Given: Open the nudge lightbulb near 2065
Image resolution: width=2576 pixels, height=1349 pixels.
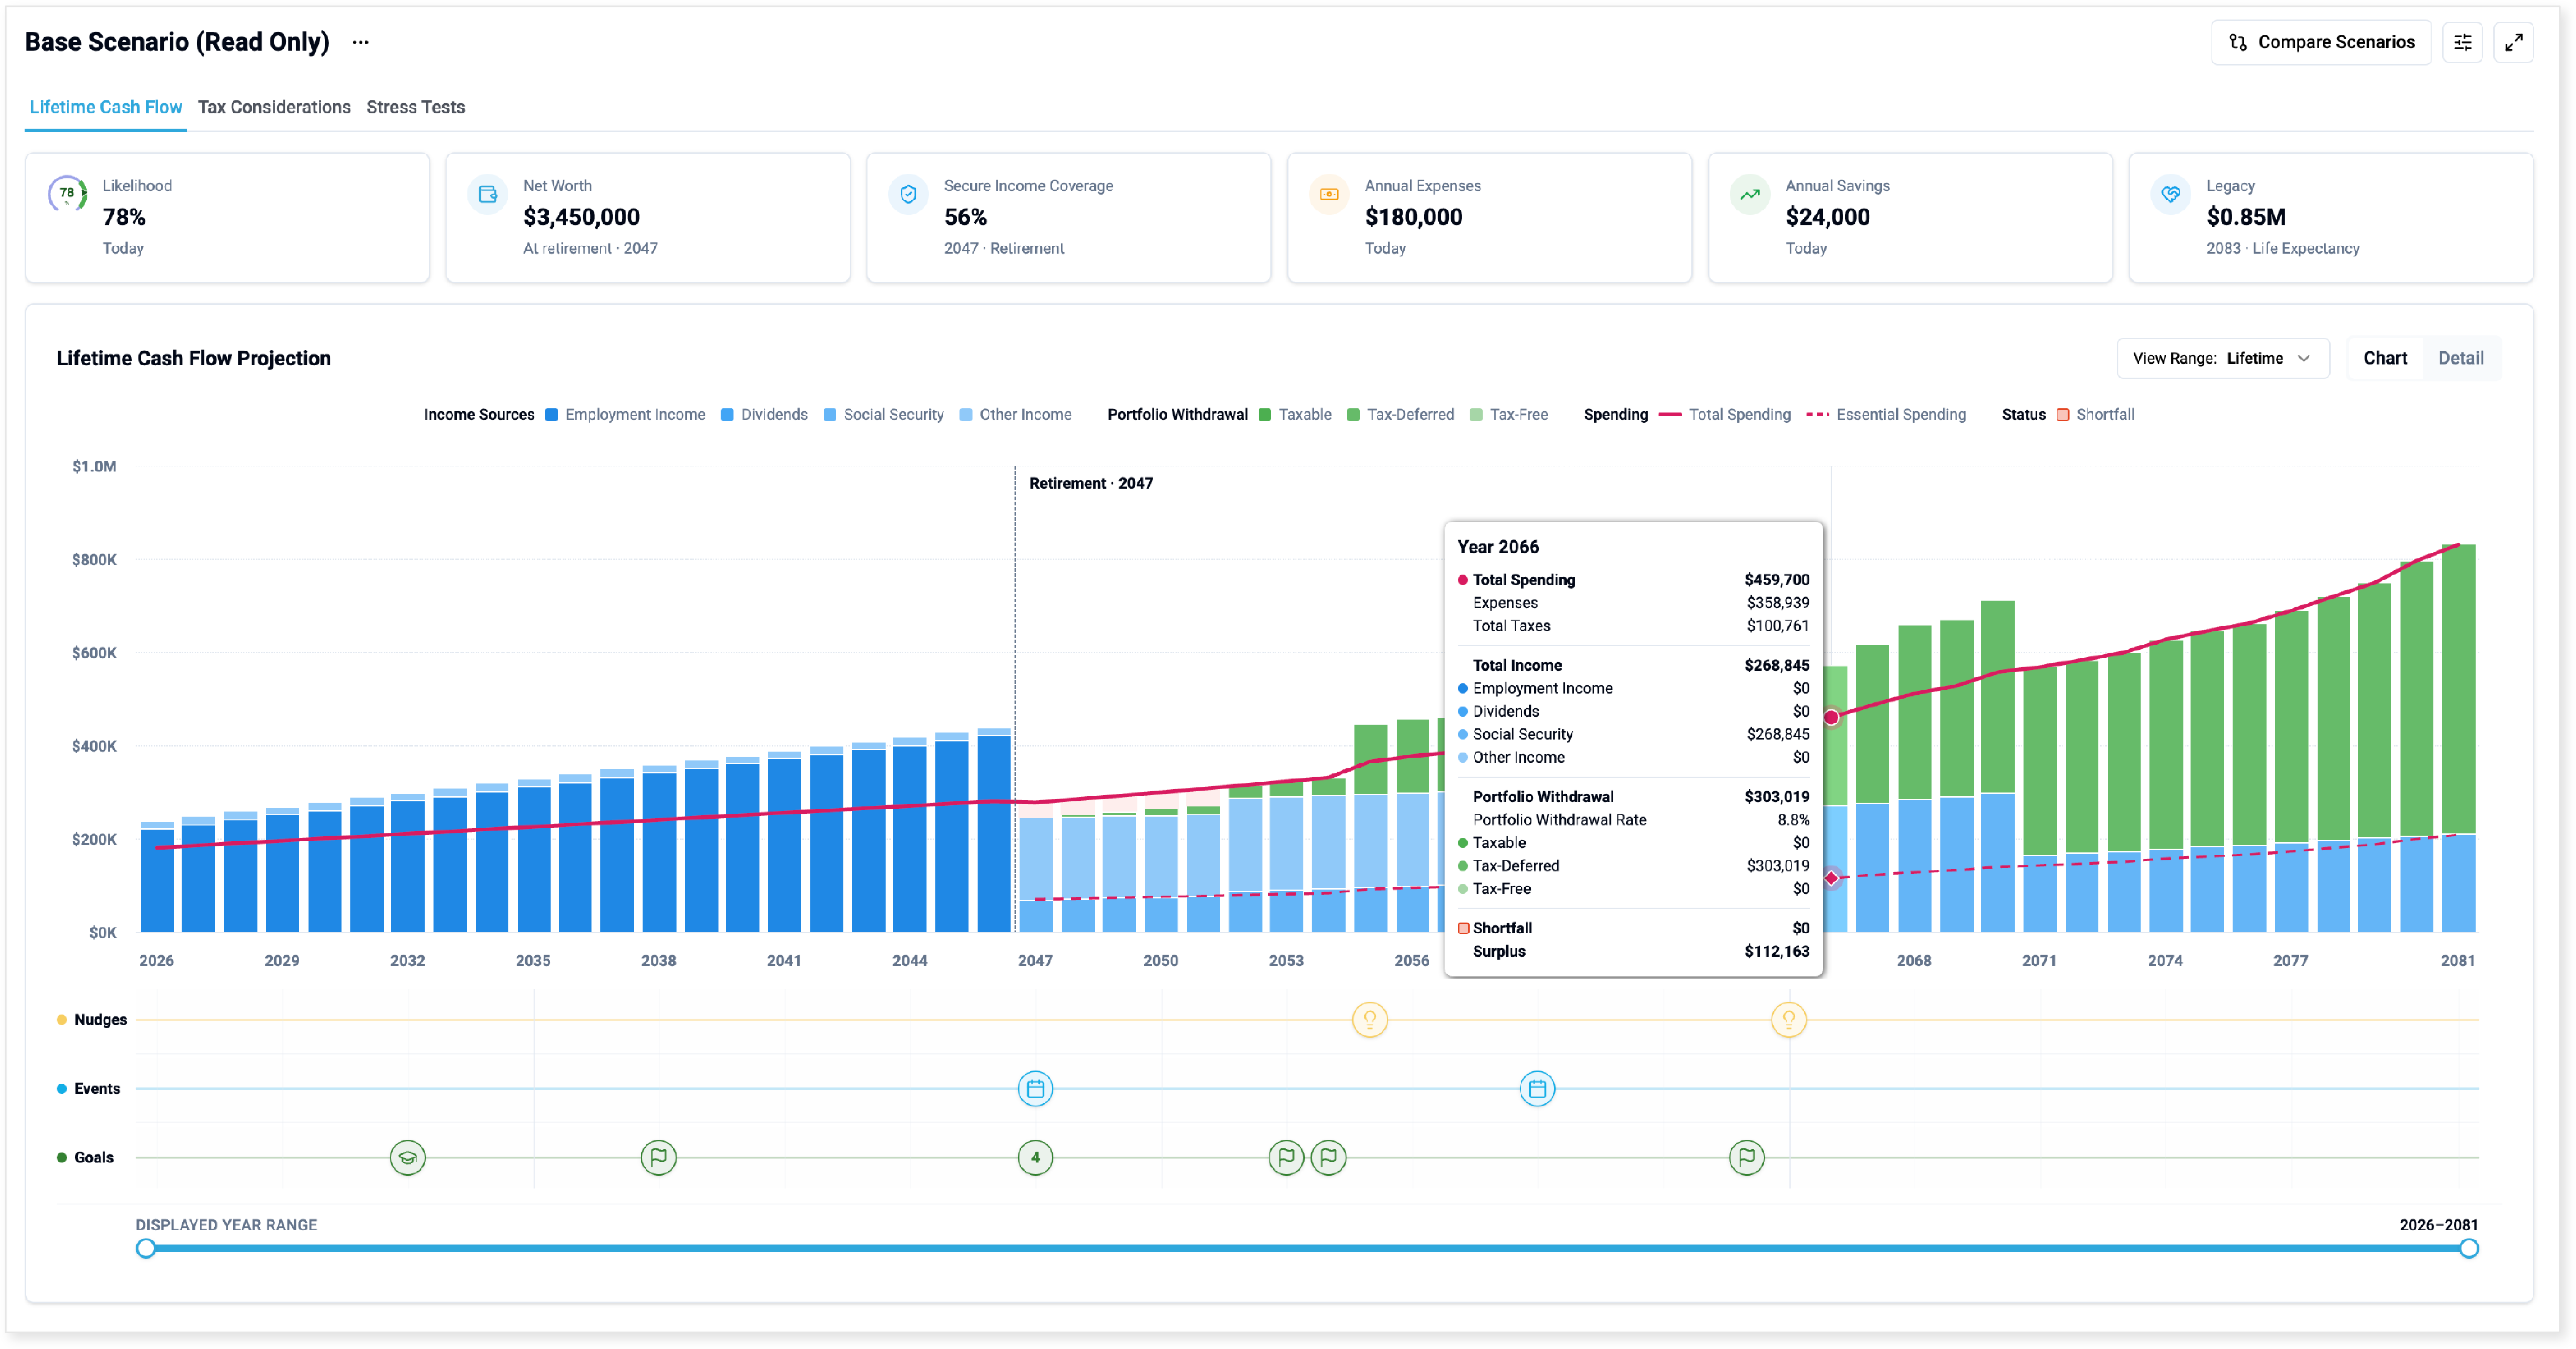Looking at the screenshot, I should [x=1789, y=1020].
